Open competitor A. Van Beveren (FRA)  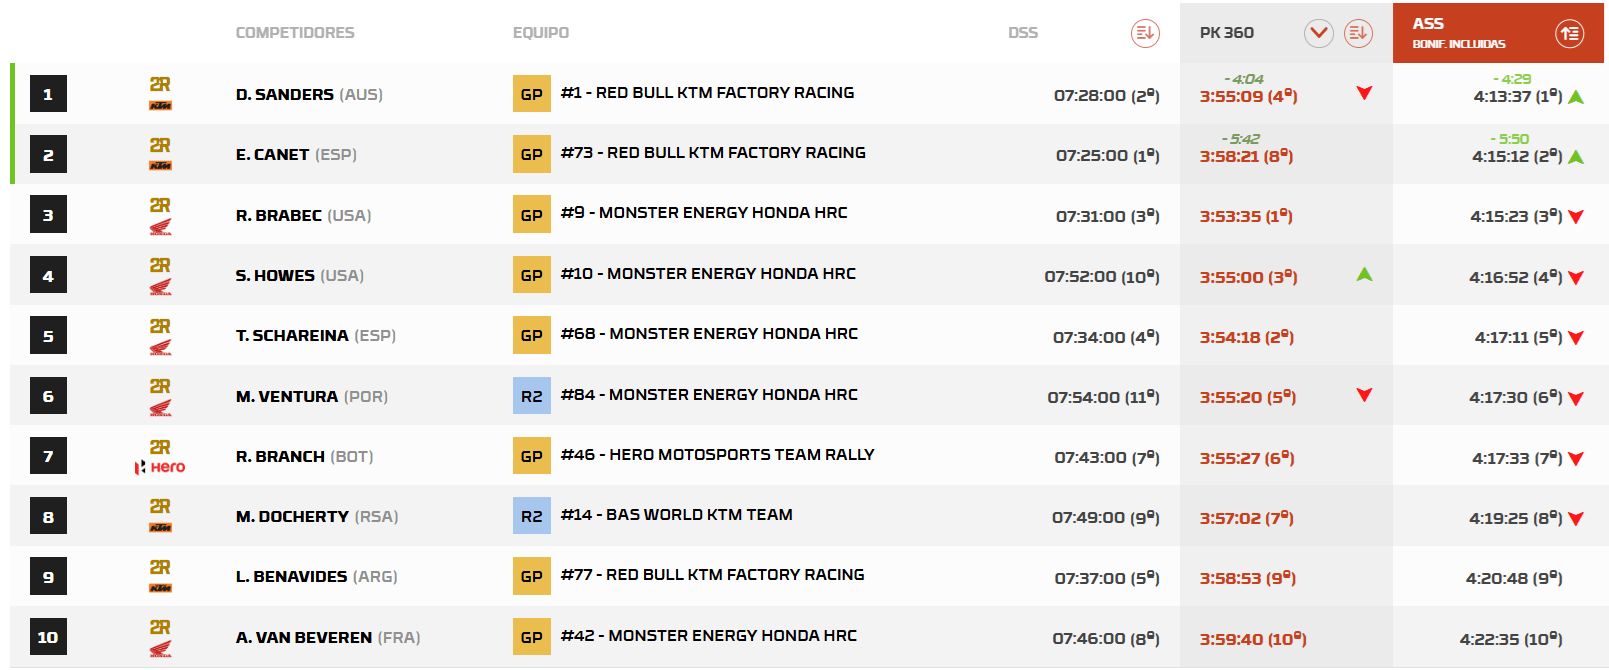[x=328, y=638]
